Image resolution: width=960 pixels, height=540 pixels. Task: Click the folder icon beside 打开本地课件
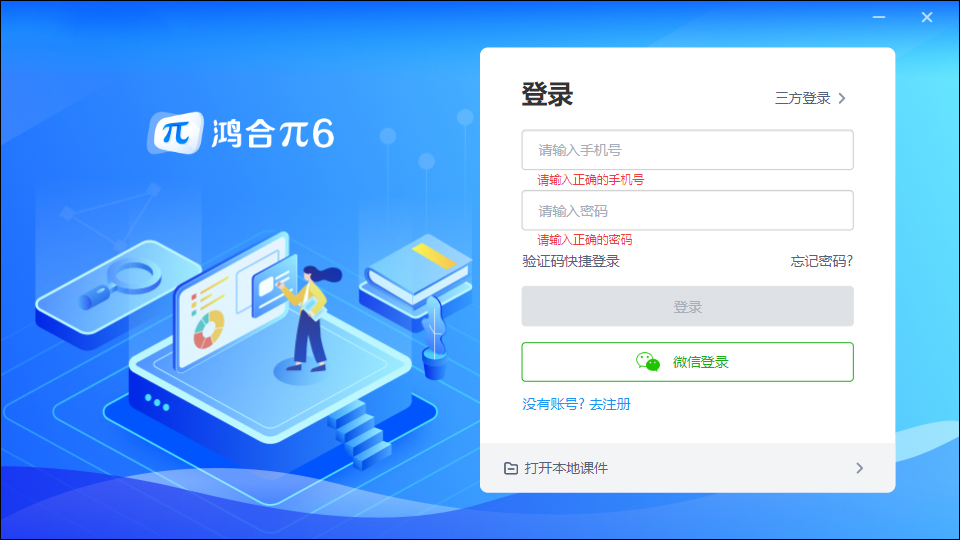pos(511,468)
